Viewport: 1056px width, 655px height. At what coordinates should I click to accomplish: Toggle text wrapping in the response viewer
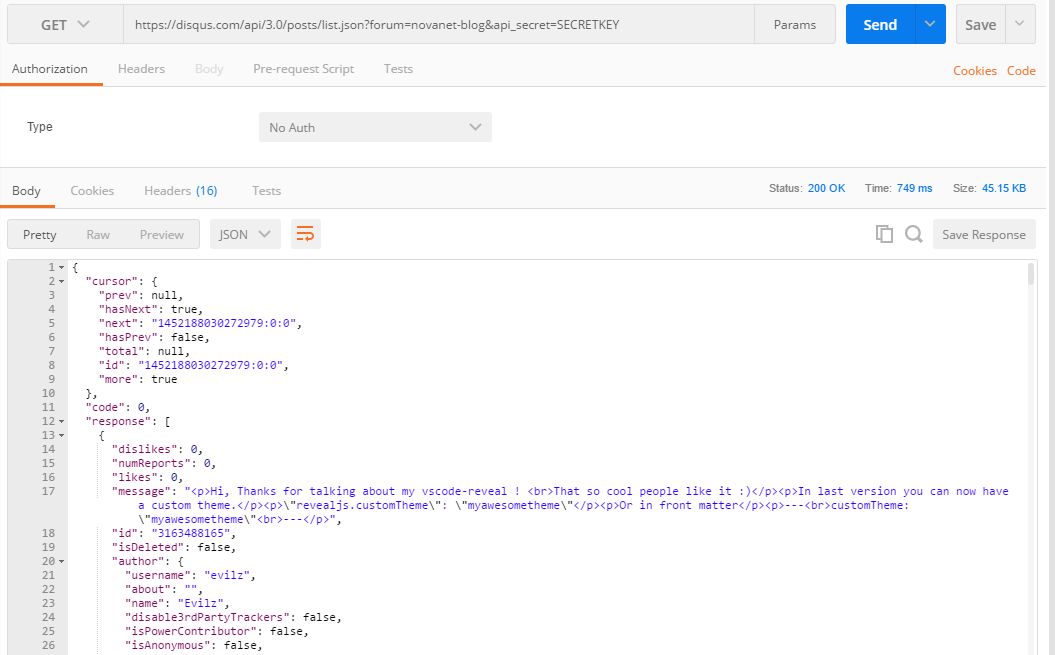click(x=305, y=233)
